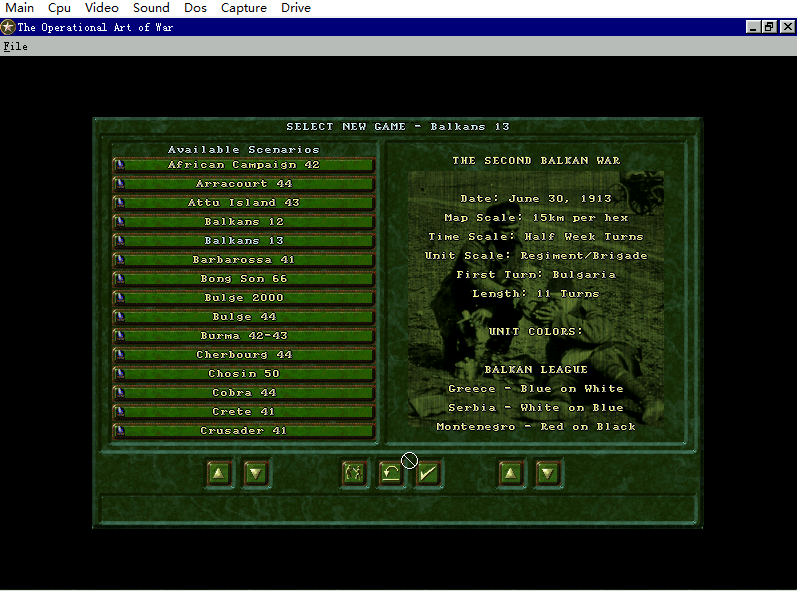Click the icon beside Crusader 41

click(x=120, y=430)
